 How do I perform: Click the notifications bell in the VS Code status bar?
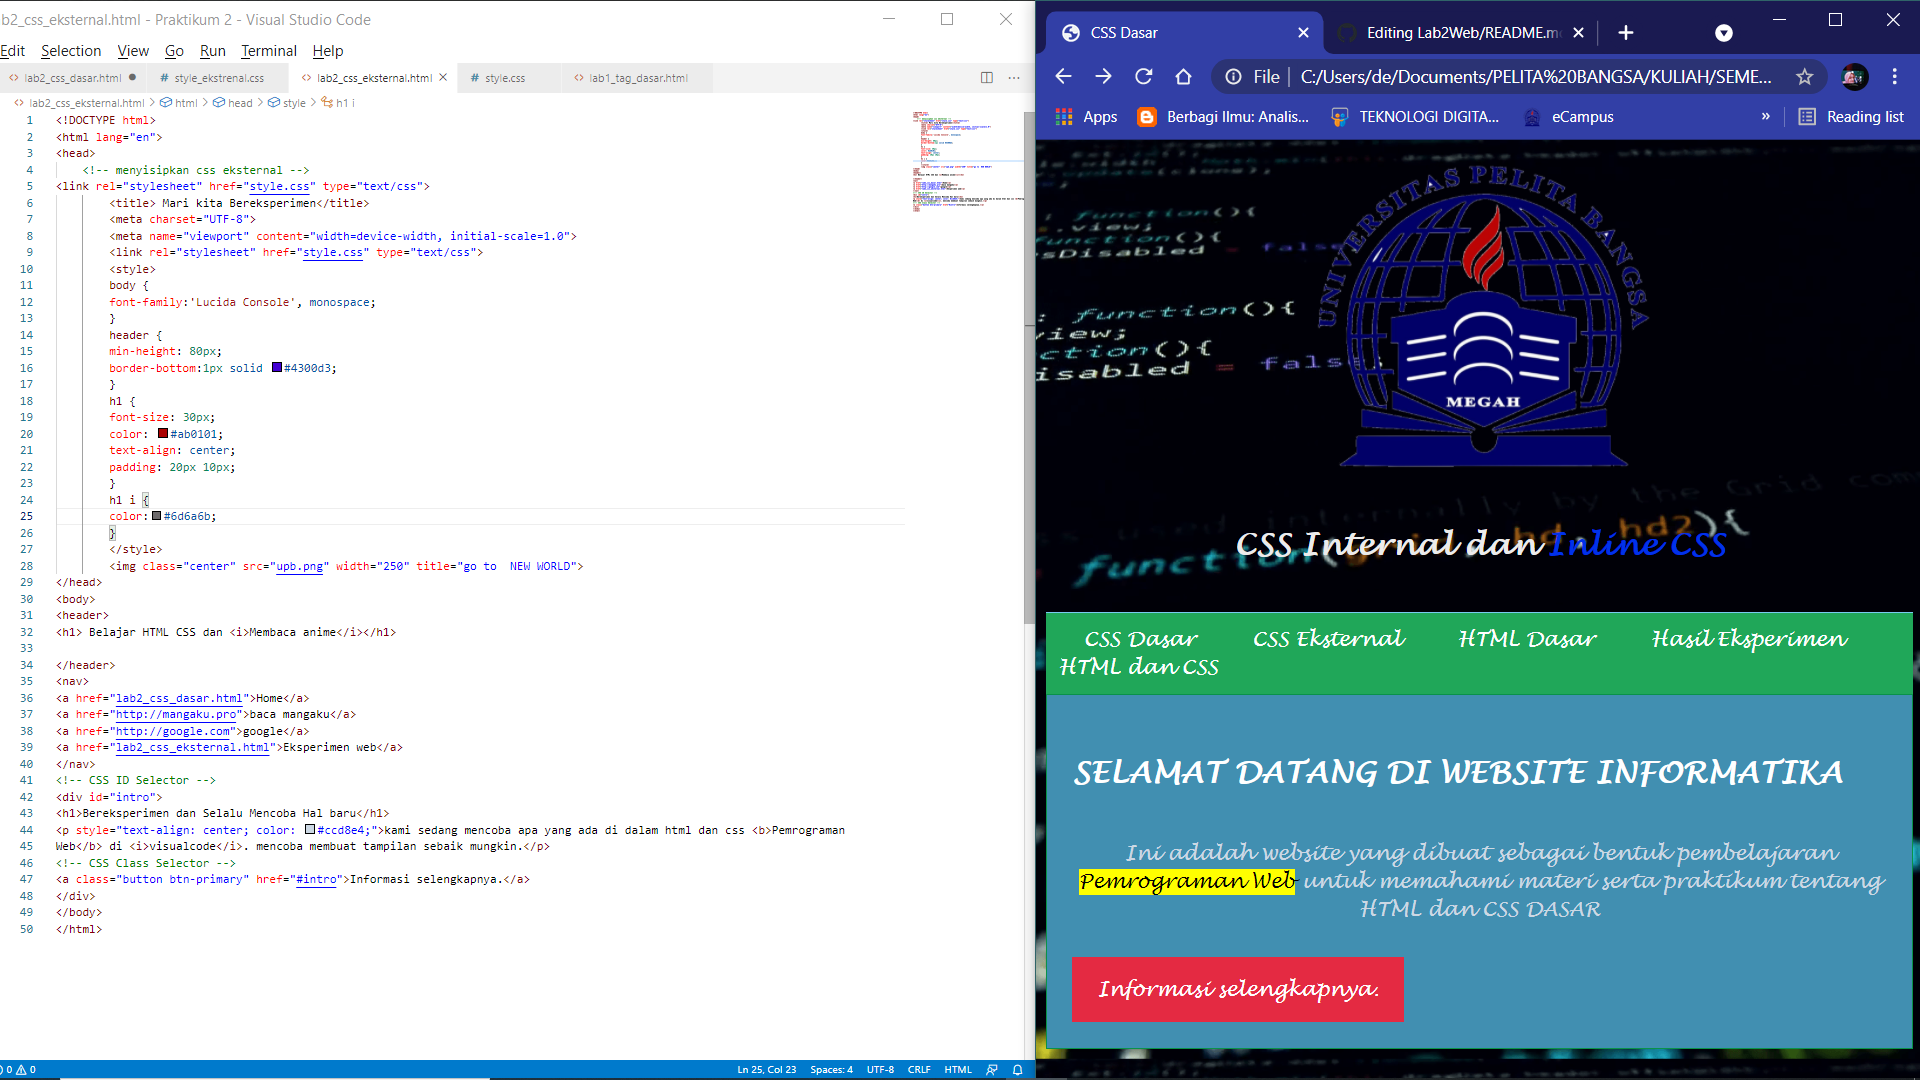1017,1069
